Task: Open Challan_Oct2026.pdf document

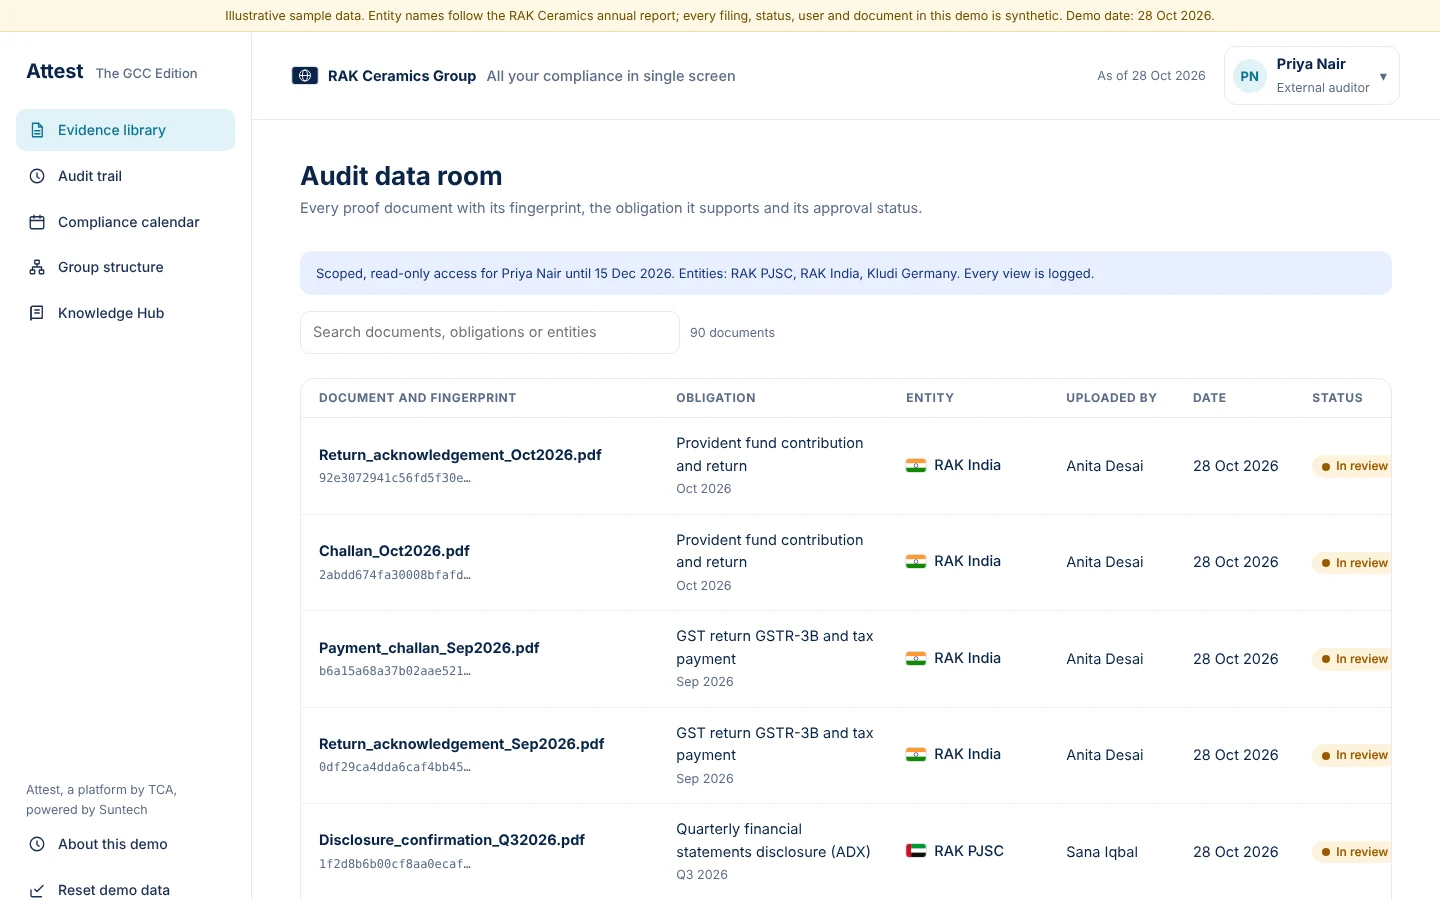Action: (394, 551)
